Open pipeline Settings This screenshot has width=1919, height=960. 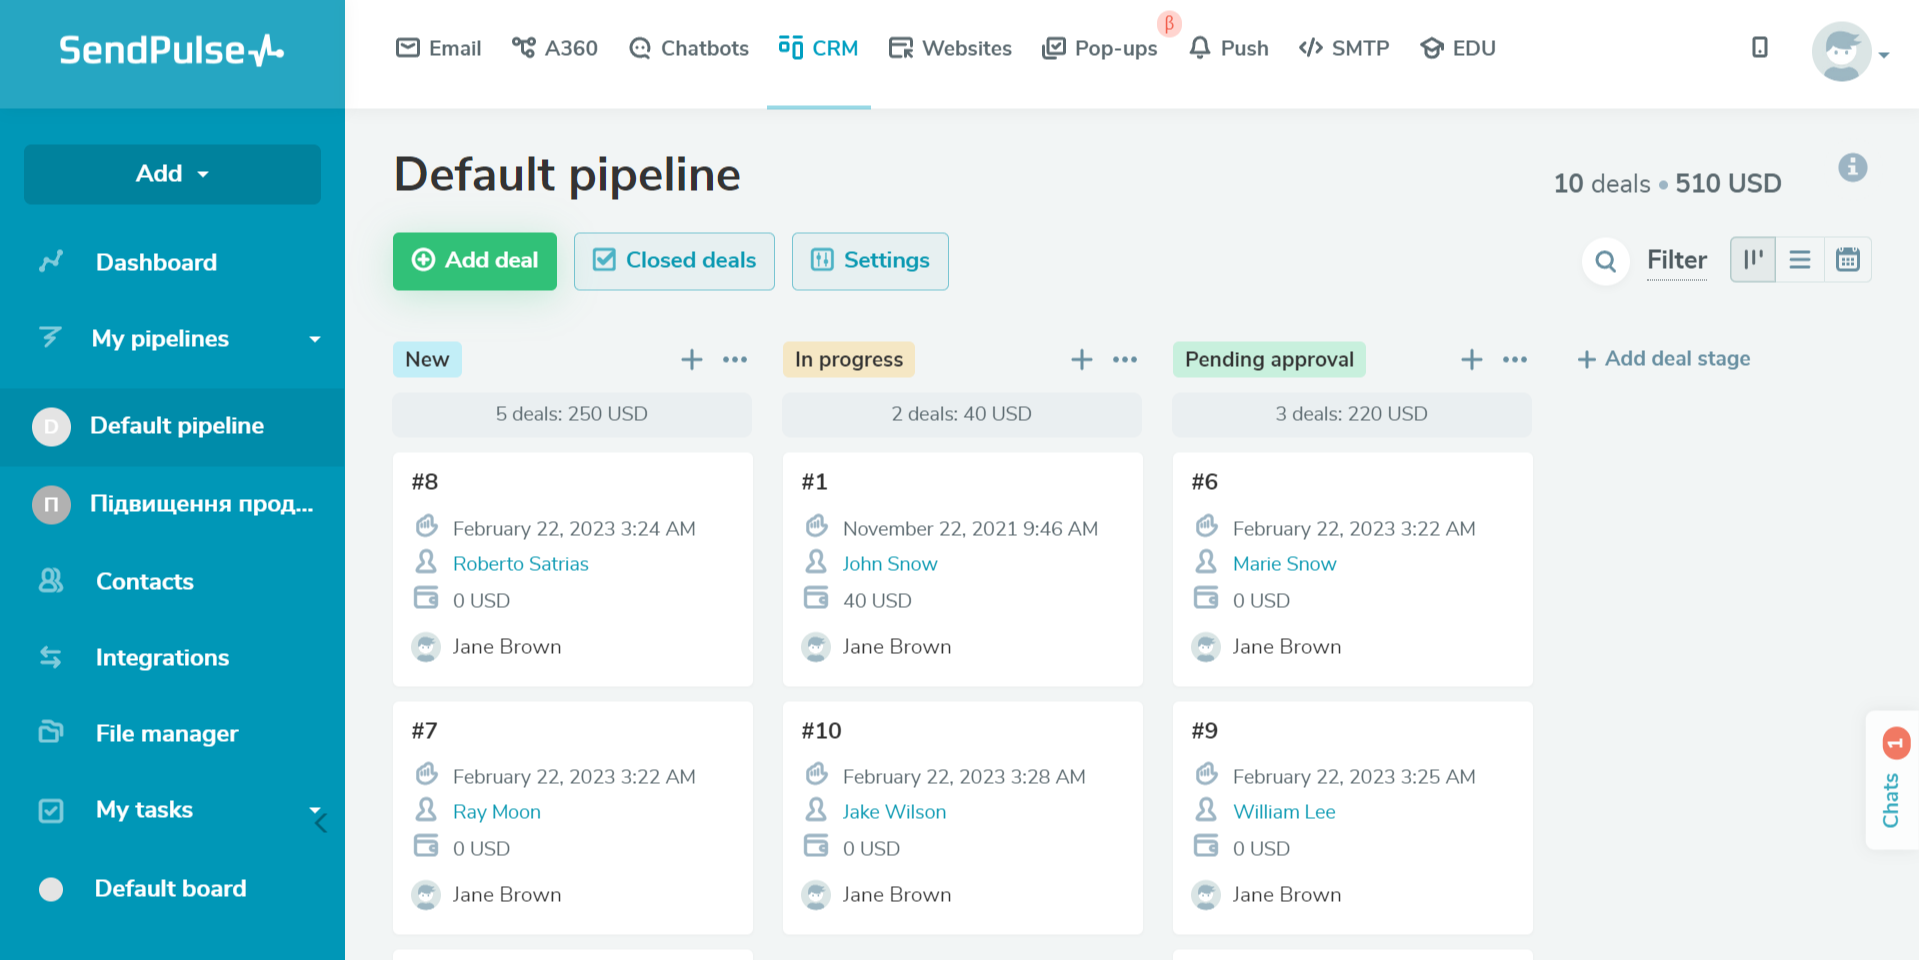[x=870, y=261]
